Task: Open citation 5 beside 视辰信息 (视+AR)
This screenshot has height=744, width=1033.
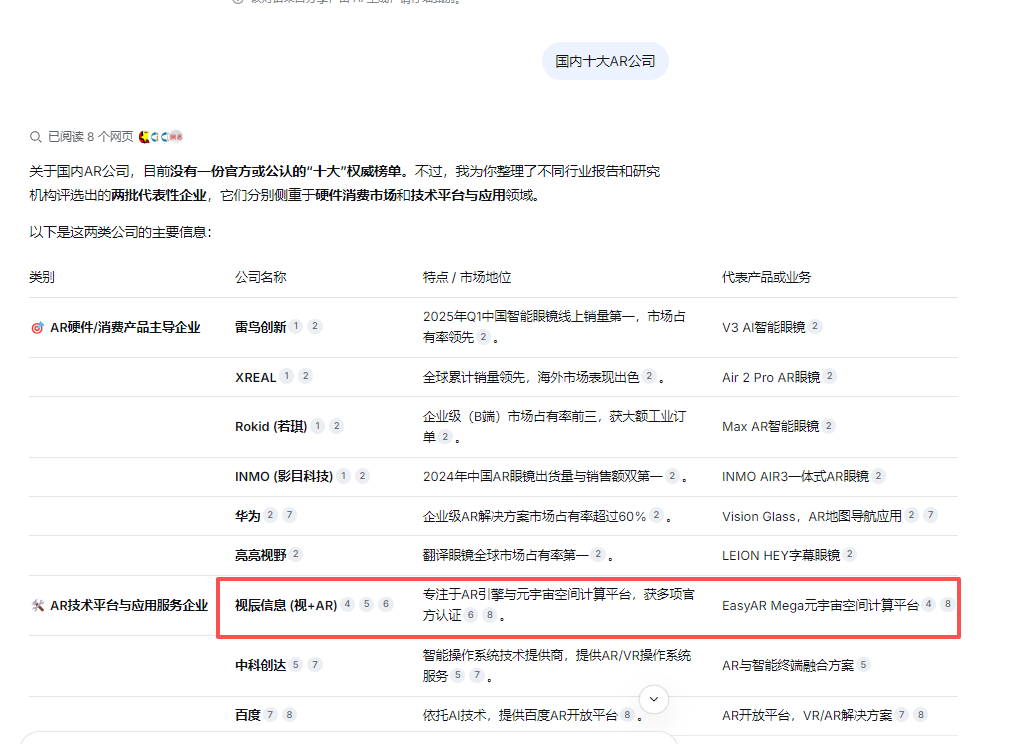Action: pos(367,604)
